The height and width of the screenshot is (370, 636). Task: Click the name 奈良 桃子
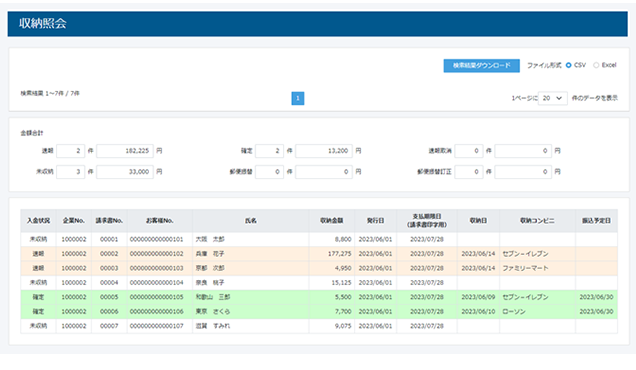coord(210,283)
